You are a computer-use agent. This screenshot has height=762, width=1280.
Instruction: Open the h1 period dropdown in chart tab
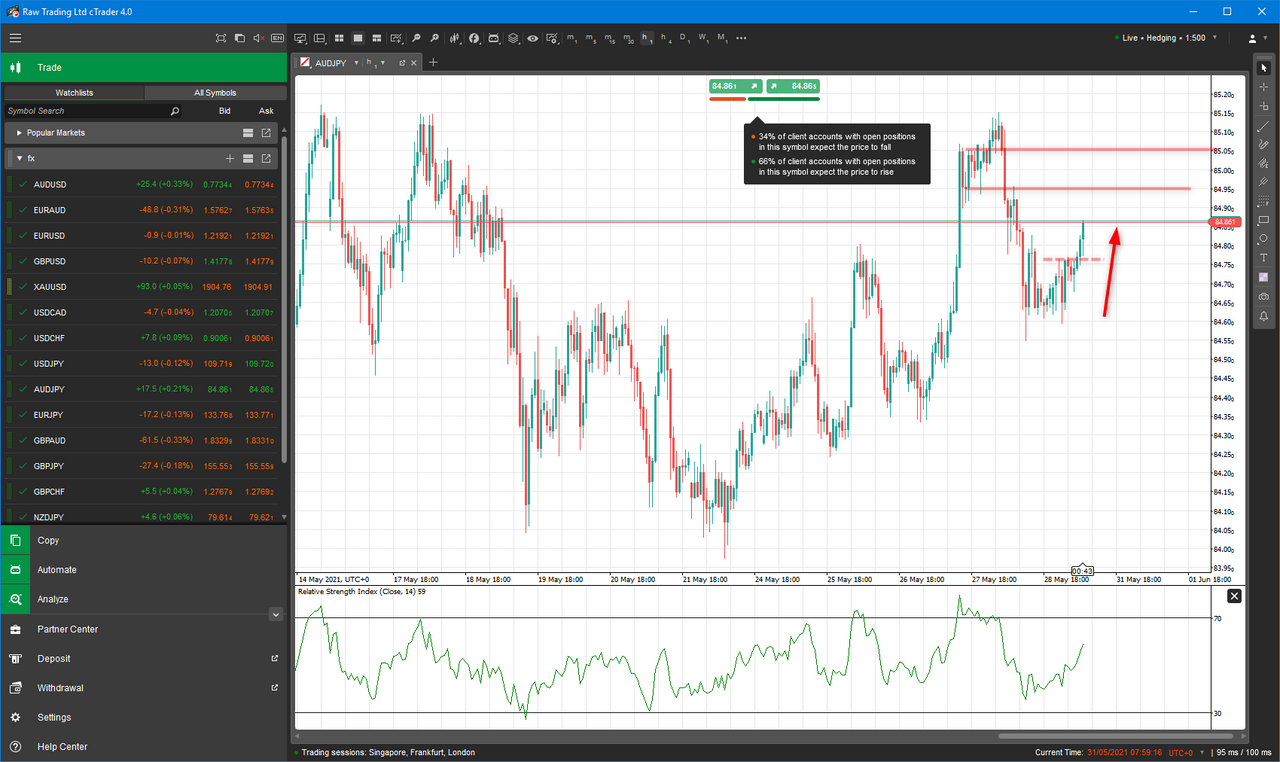coord(384,62)
